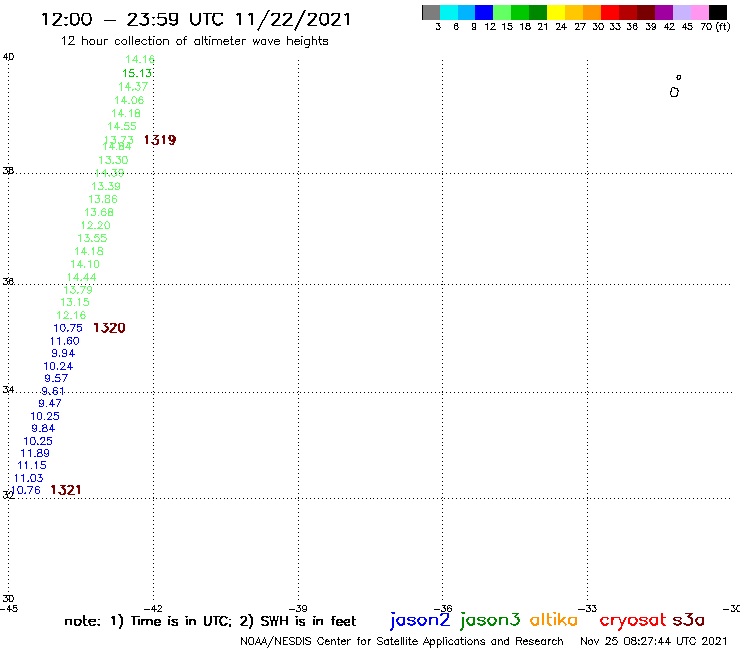Select the wave height reading 14.37
This screenshot has height=650, width=740.
coord(133,87)
